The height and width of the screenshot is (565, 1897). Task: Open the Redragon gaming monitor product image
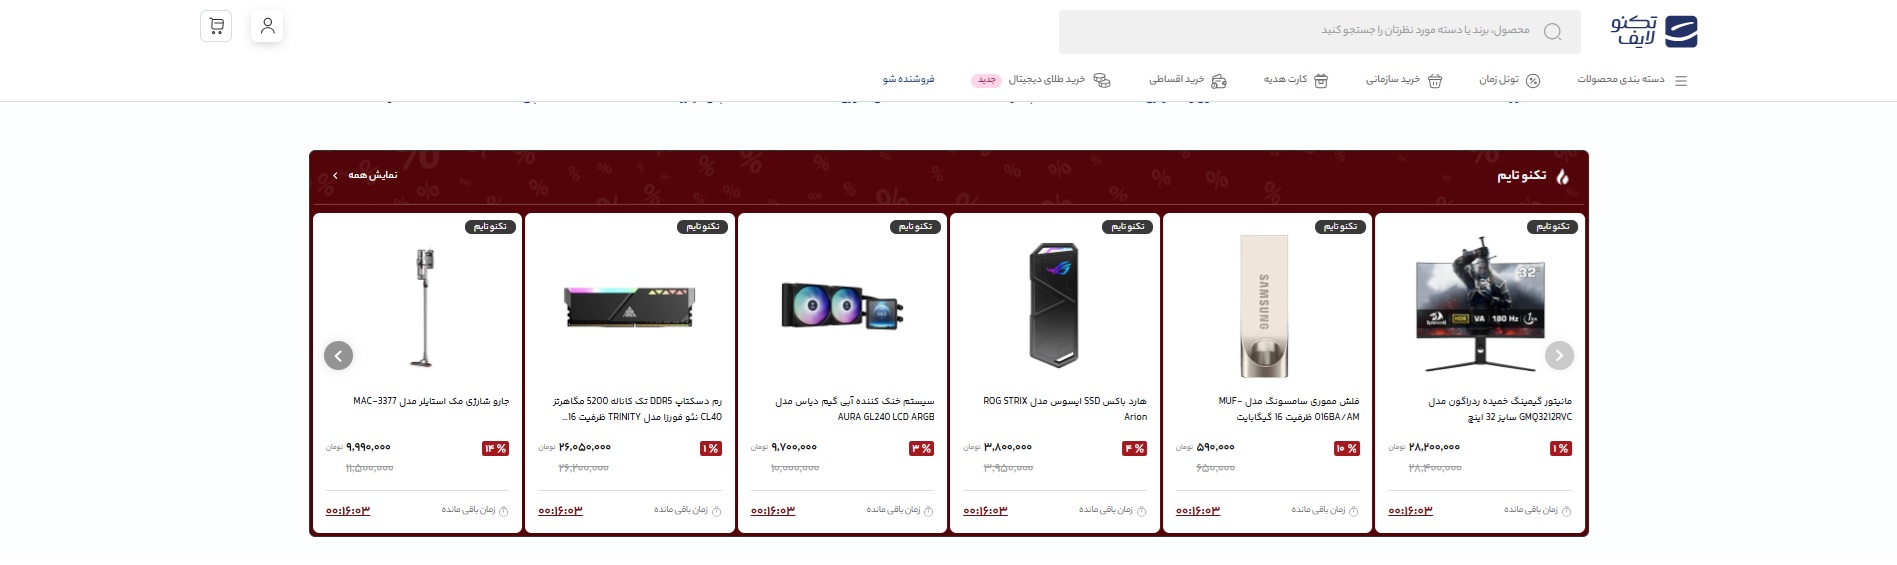(x=1480, y=305)
